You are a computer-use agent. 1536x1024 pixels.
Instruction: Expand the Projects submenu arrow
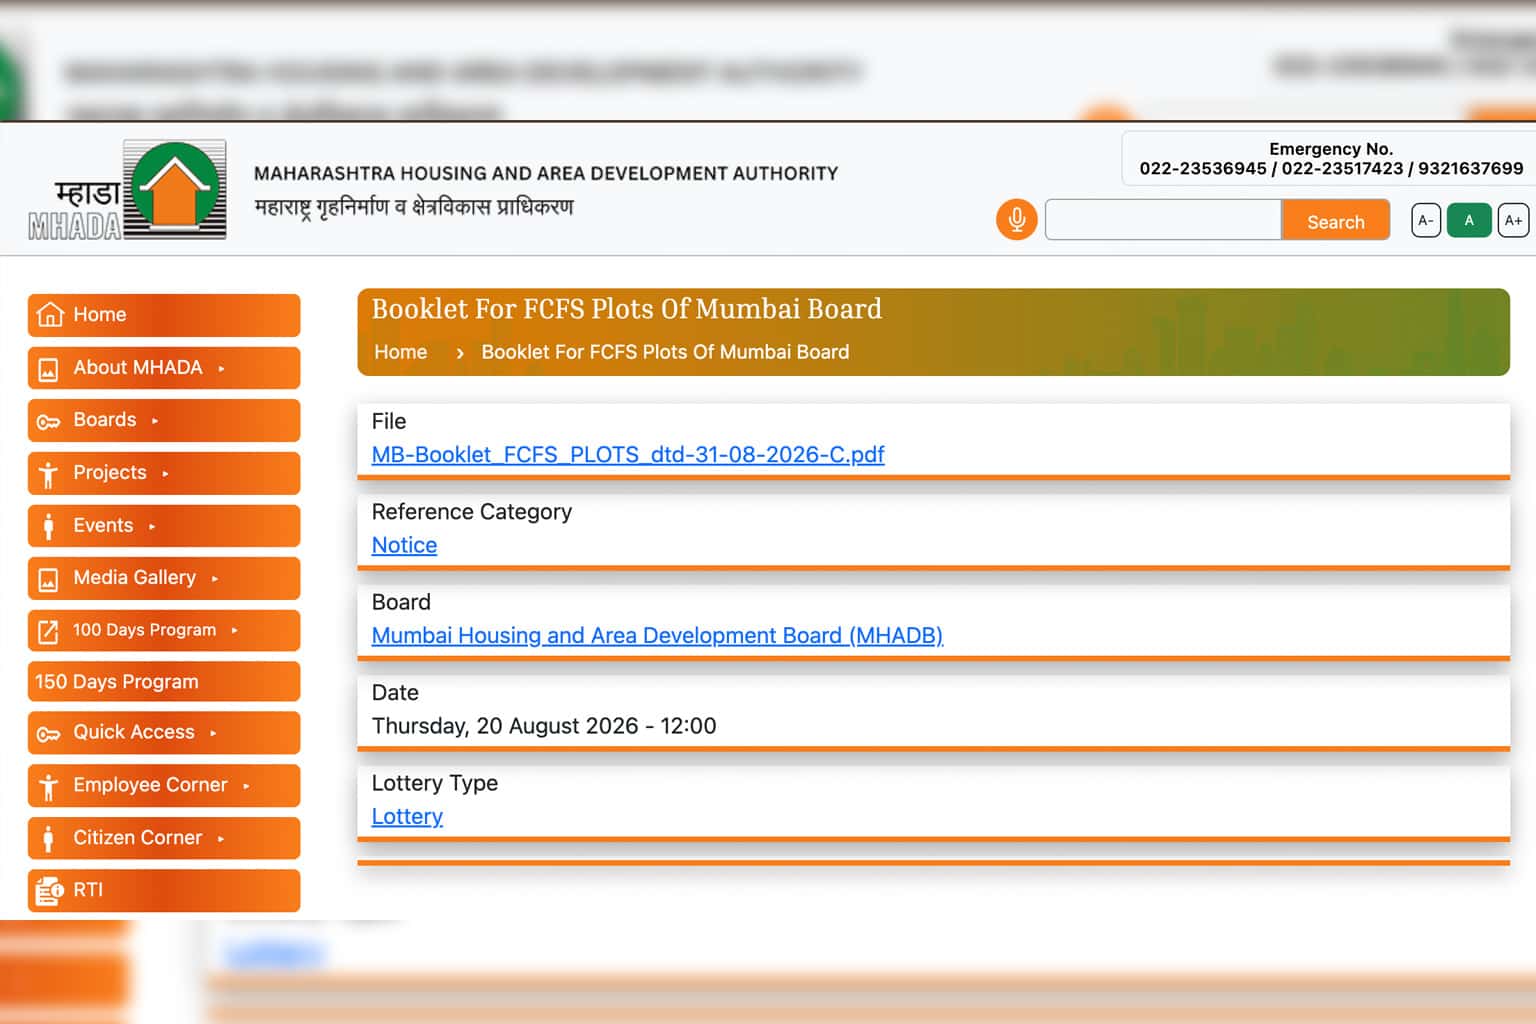(165, 474)
